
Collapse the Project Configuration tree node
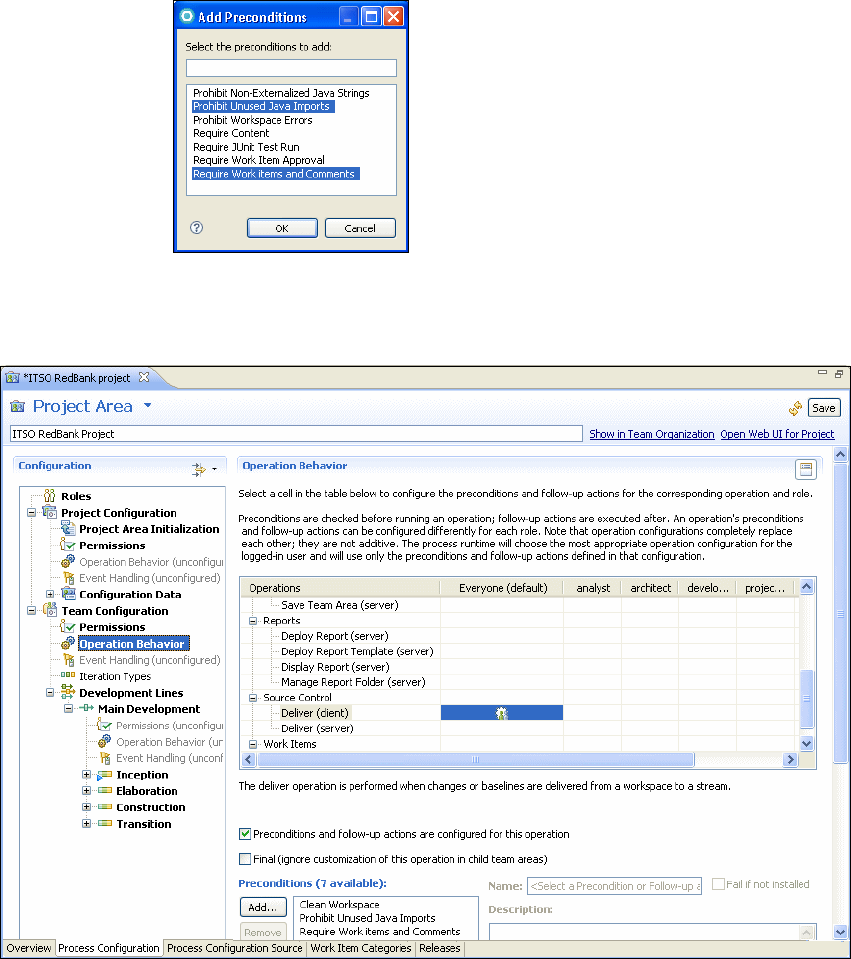(x=32, y=513)
